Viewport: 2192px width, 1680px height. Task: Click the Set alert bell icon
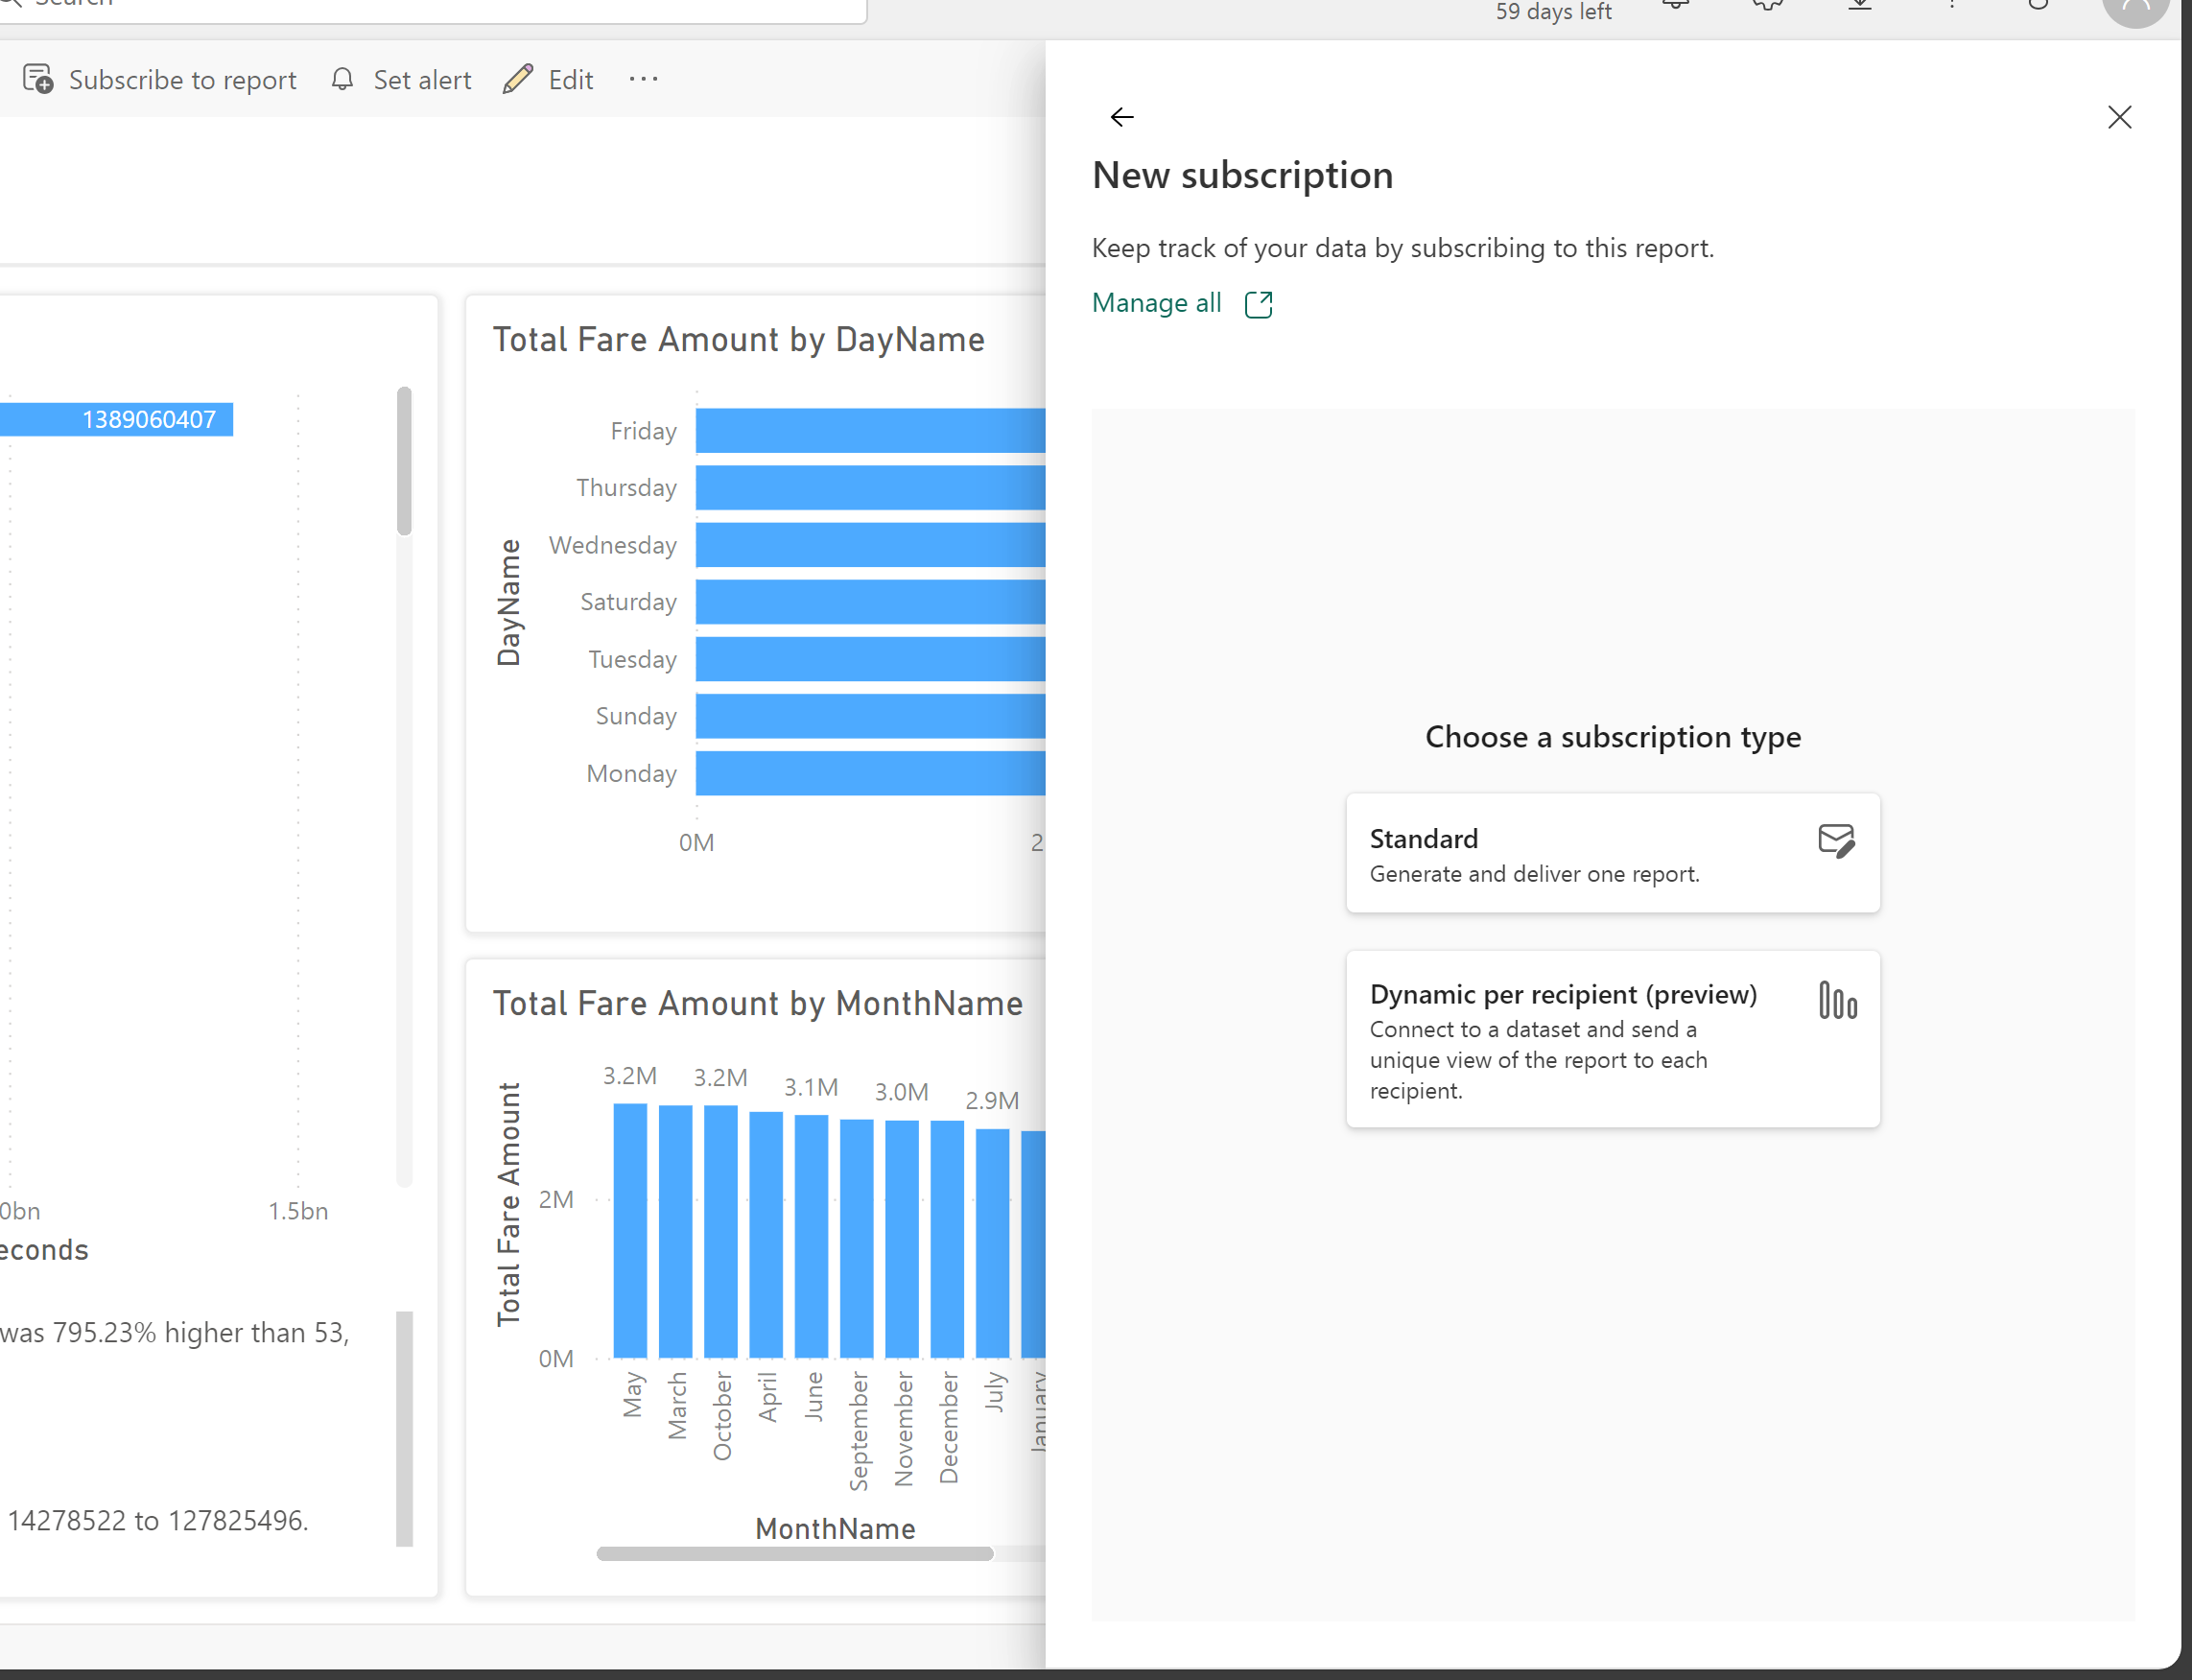tap(343, 79)
